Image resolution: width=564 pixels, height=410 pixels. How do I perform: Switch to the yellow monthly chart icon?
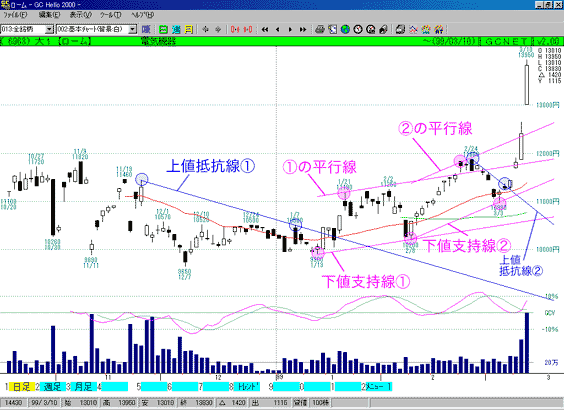(x=188, y=29)
